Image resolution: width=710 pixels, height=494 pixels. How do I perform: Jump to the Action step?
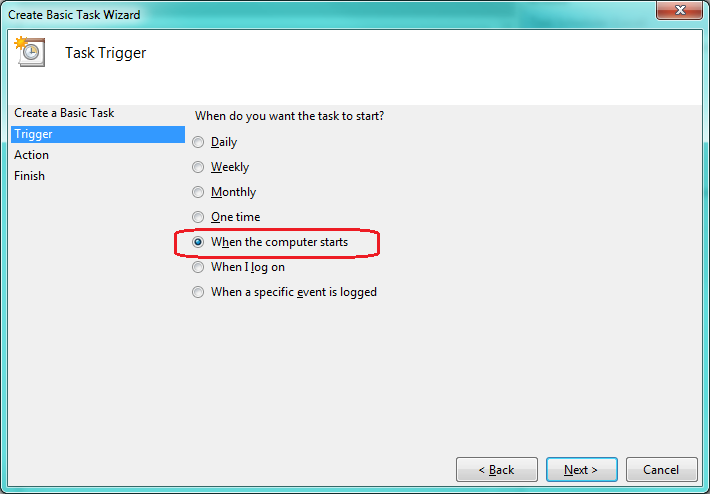tap(31, 155)
